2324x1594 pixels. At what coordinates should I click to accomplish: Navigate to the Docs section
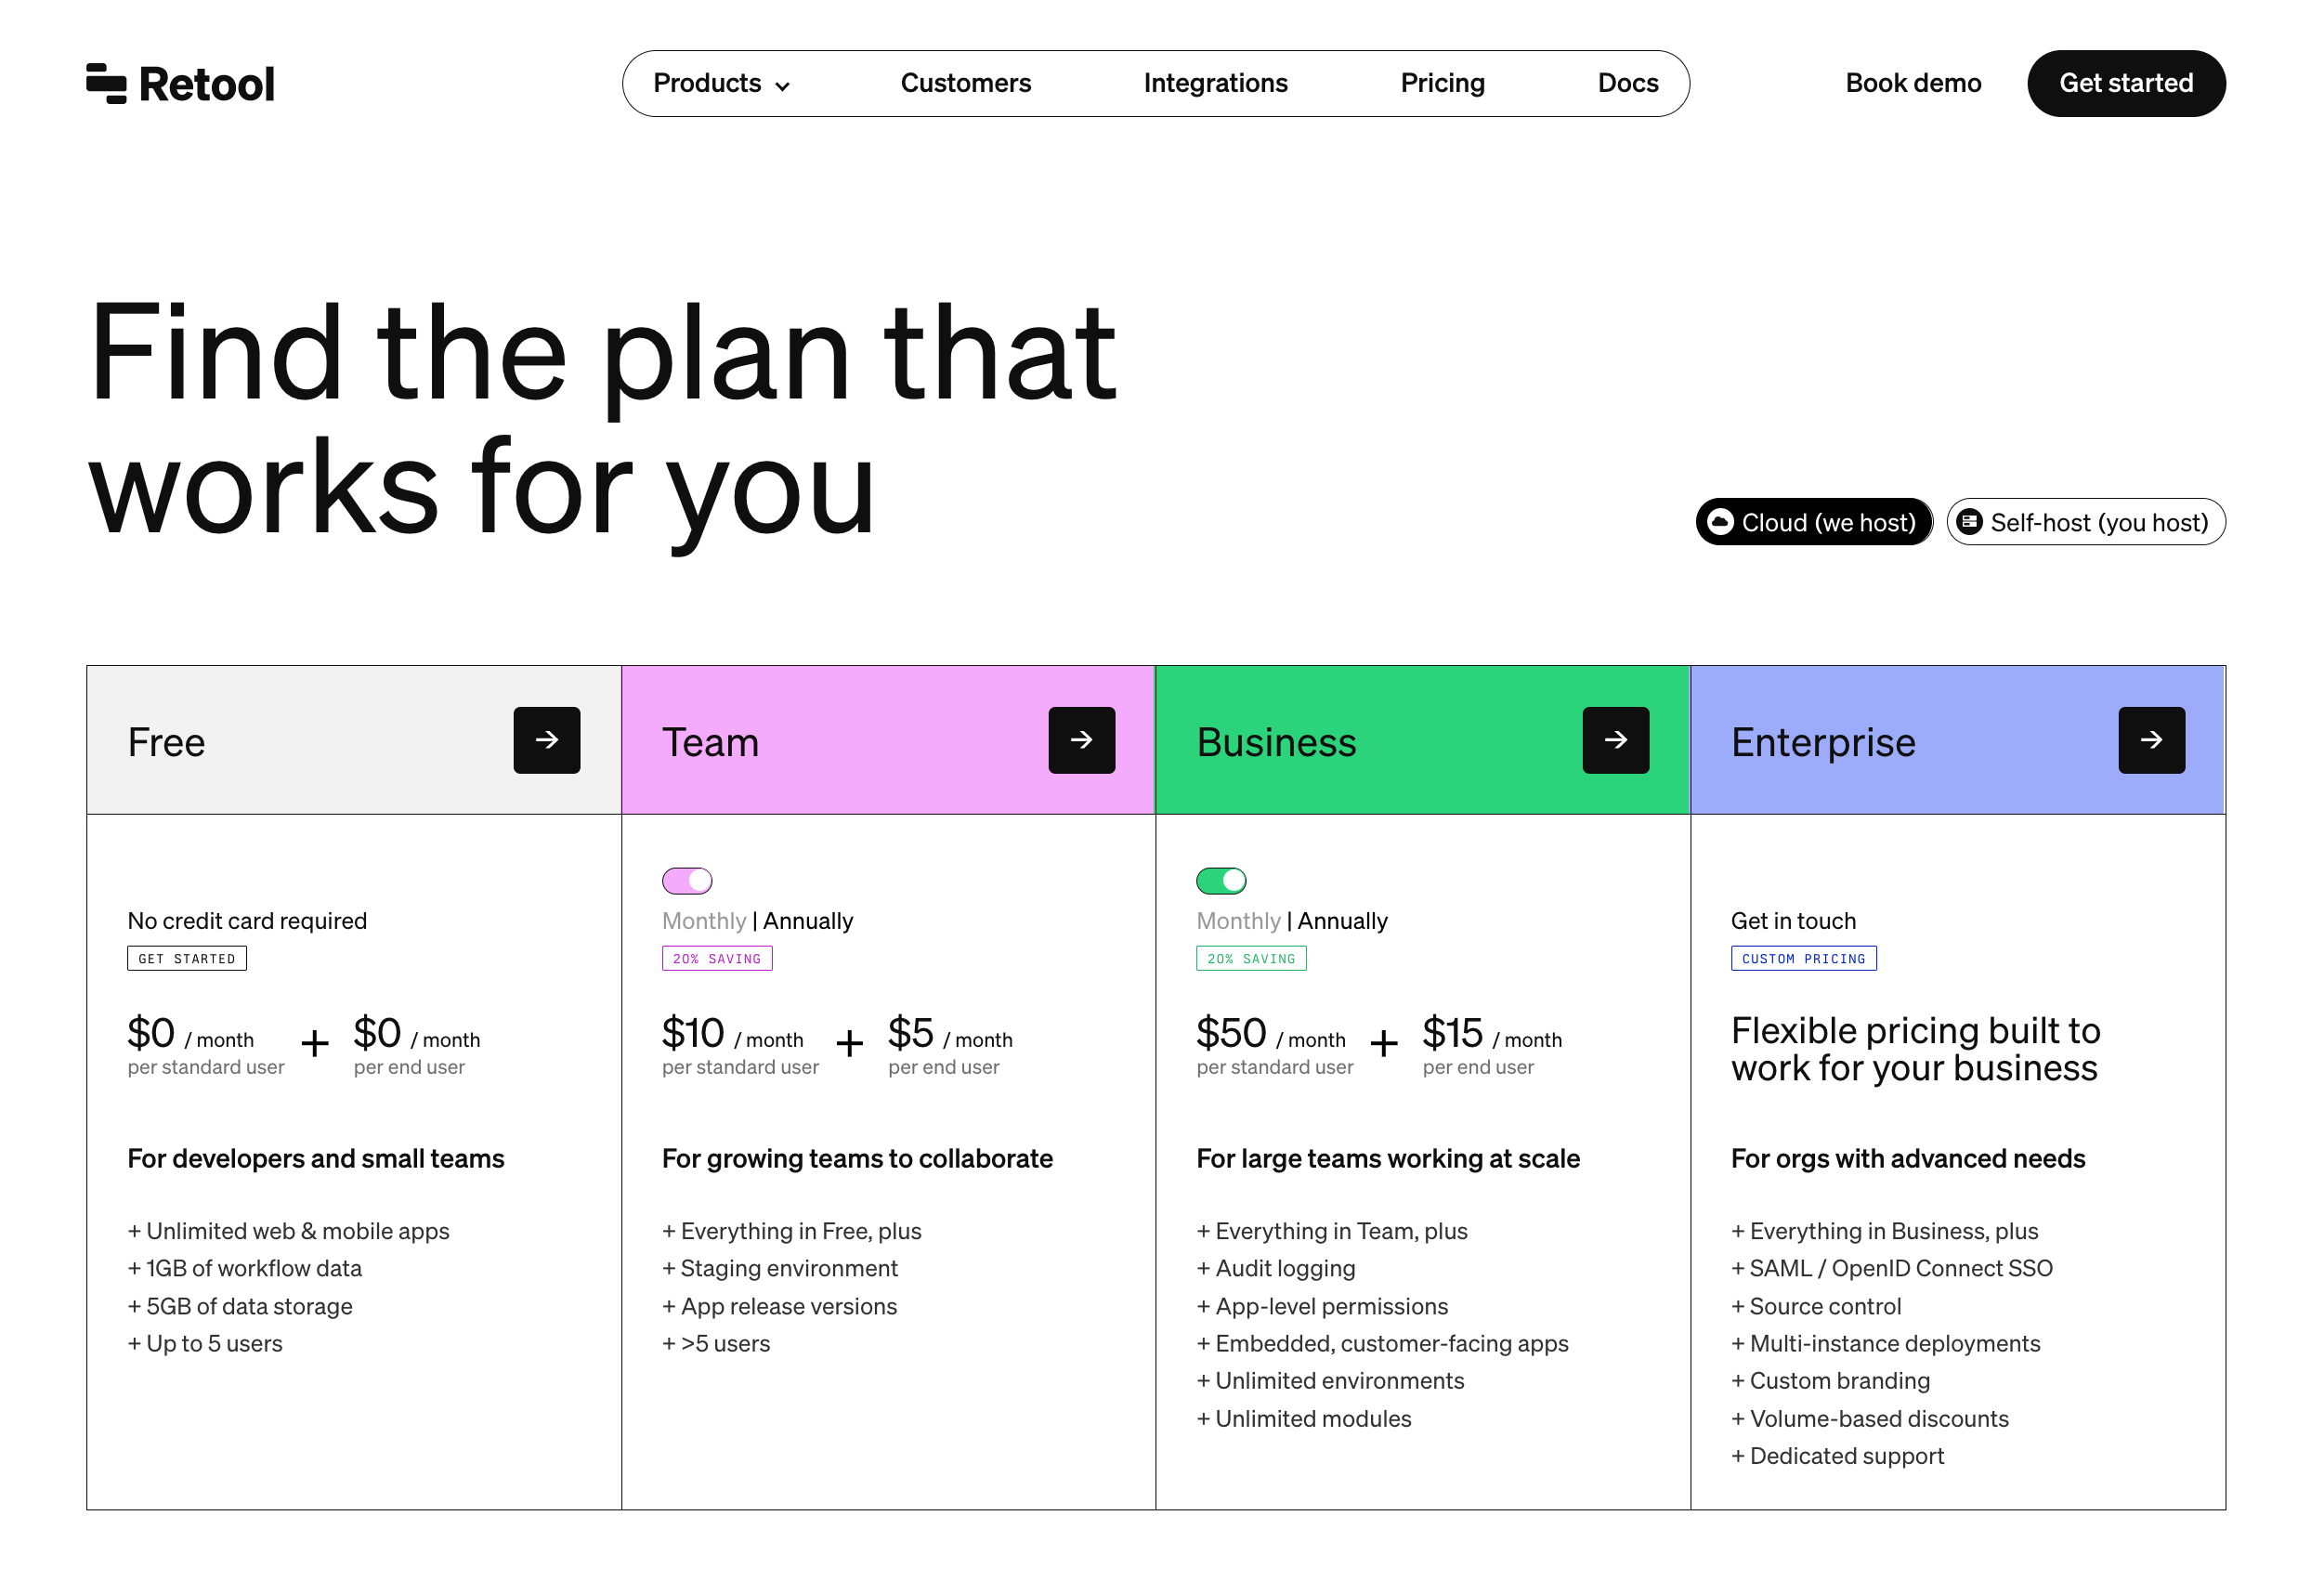pos(1627,83)
